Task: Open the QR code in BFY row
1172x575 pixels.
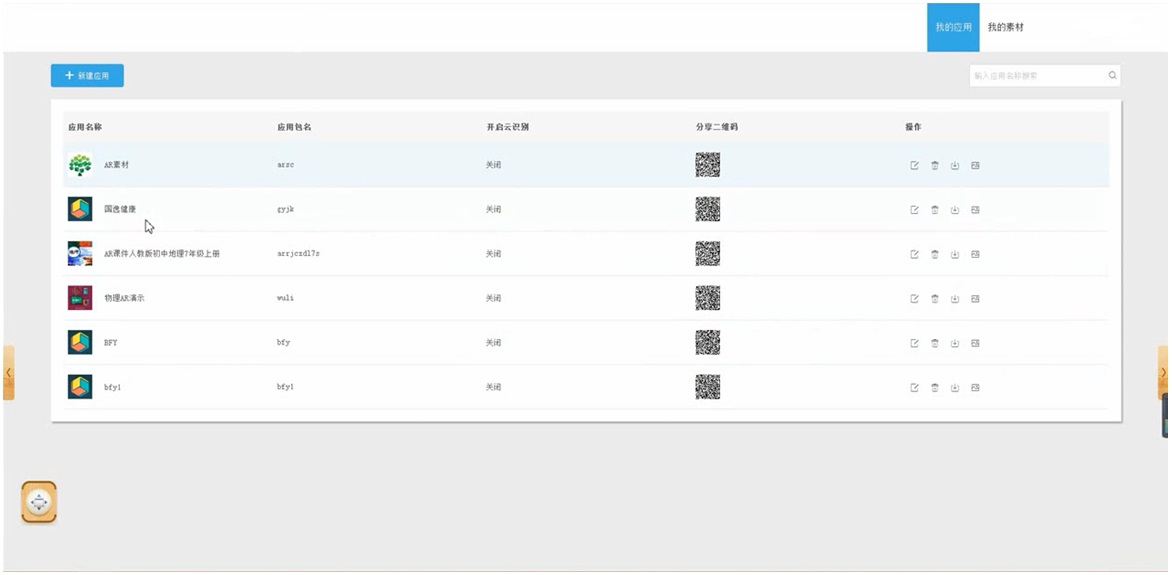Action: 708,342
